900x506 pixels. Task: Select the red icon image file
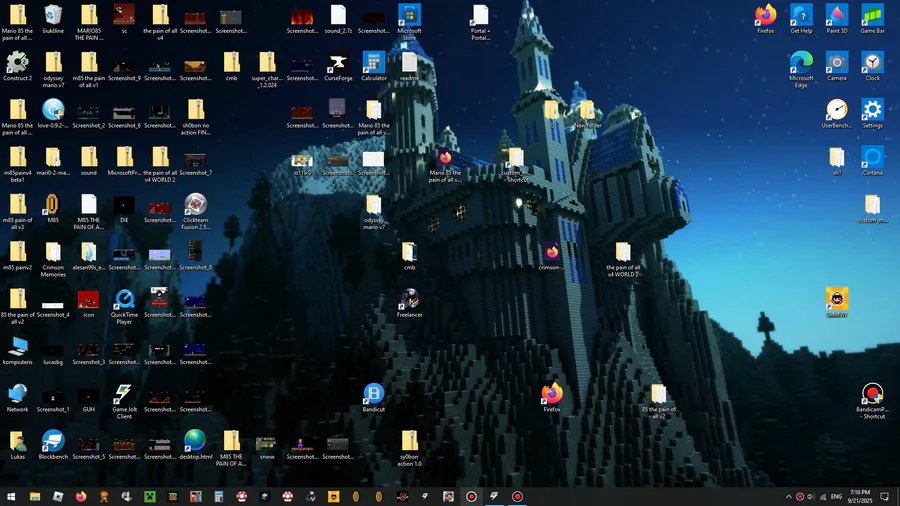click(88, 299)
